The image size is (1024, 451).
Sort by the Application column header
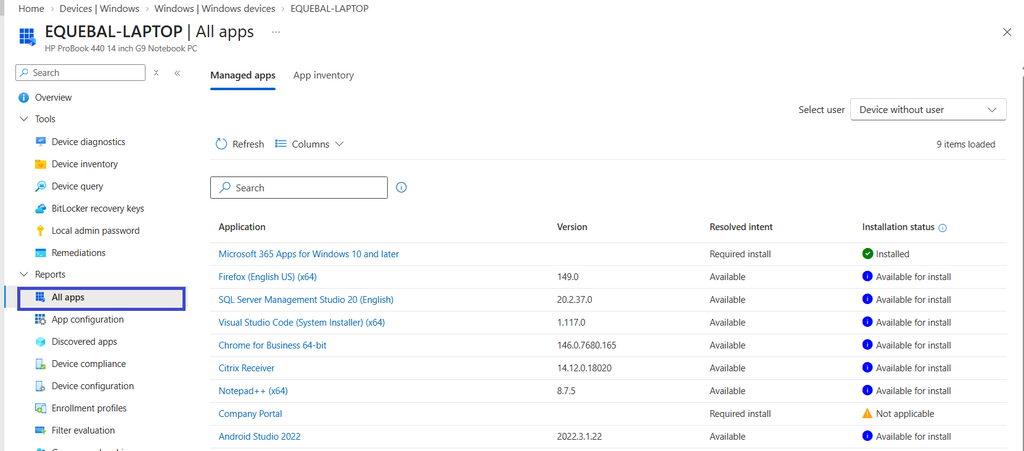(242, 227)
